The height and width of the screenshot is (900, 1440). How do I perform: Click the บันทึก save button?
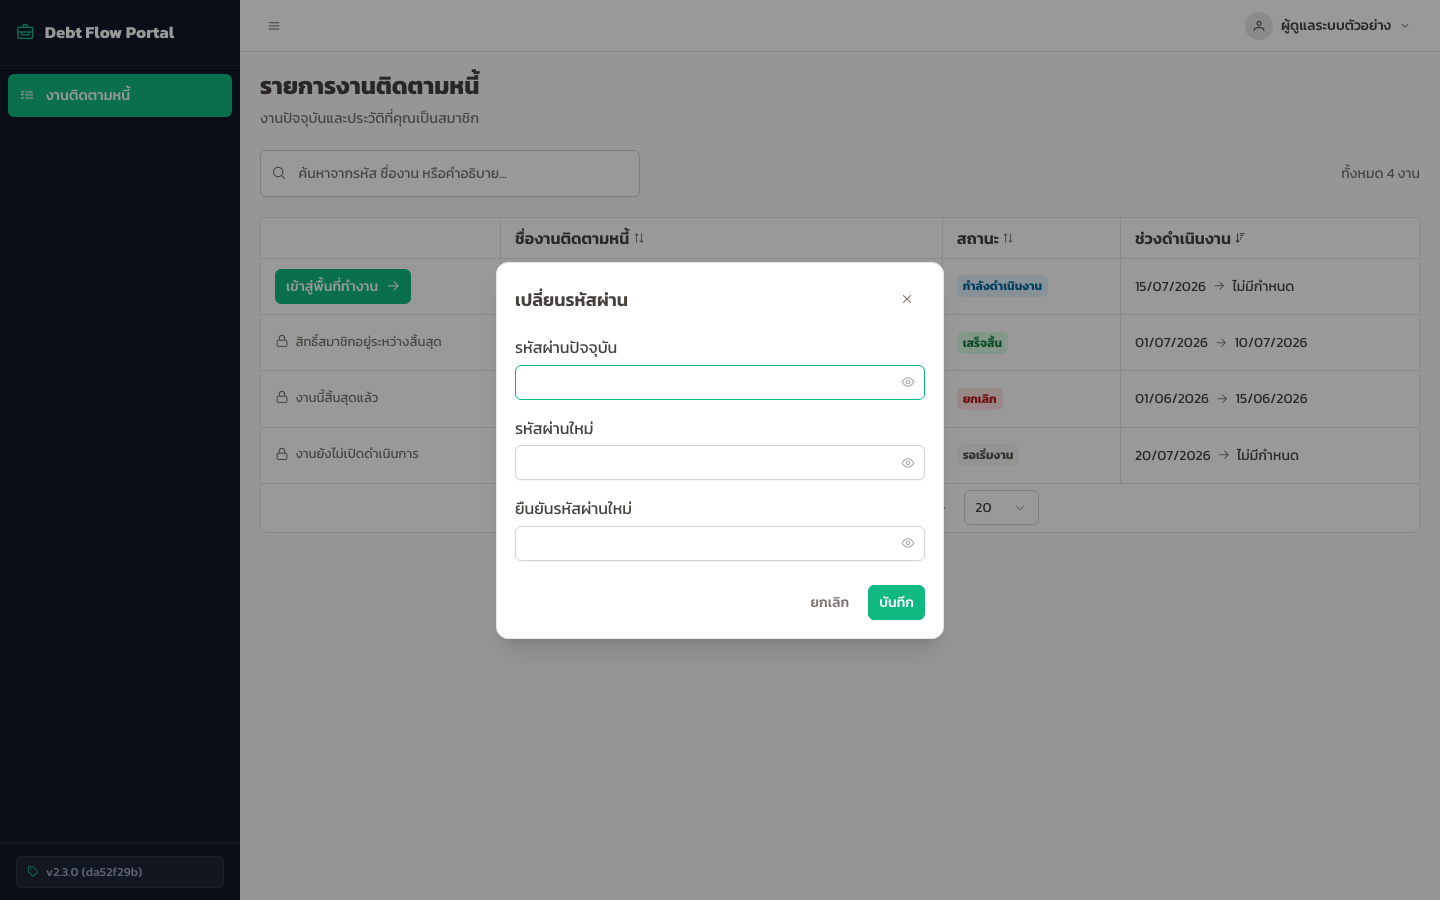click(896, 602)
